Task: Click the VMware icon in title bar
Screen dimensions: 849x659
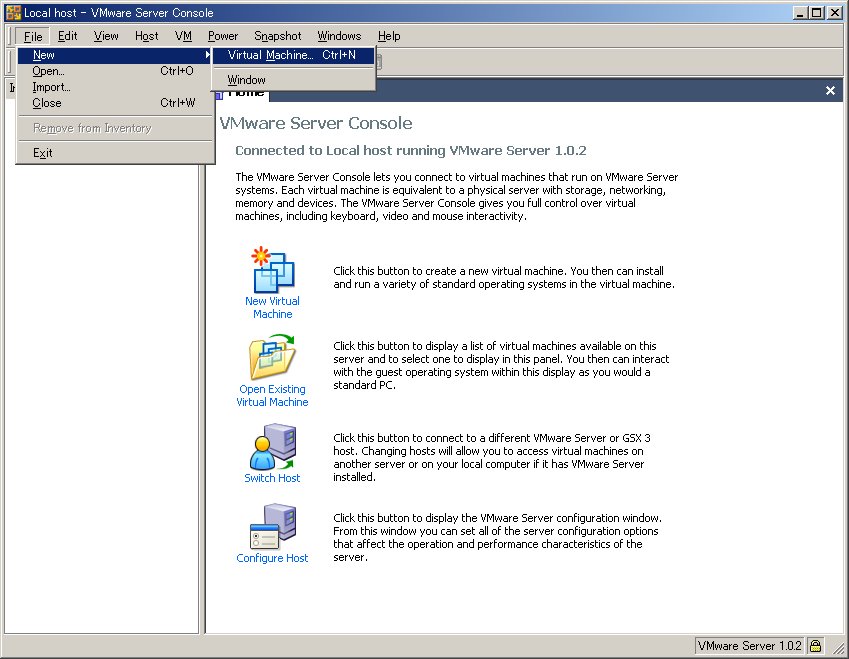Action: pyautogui.click(x=13, y=12)
